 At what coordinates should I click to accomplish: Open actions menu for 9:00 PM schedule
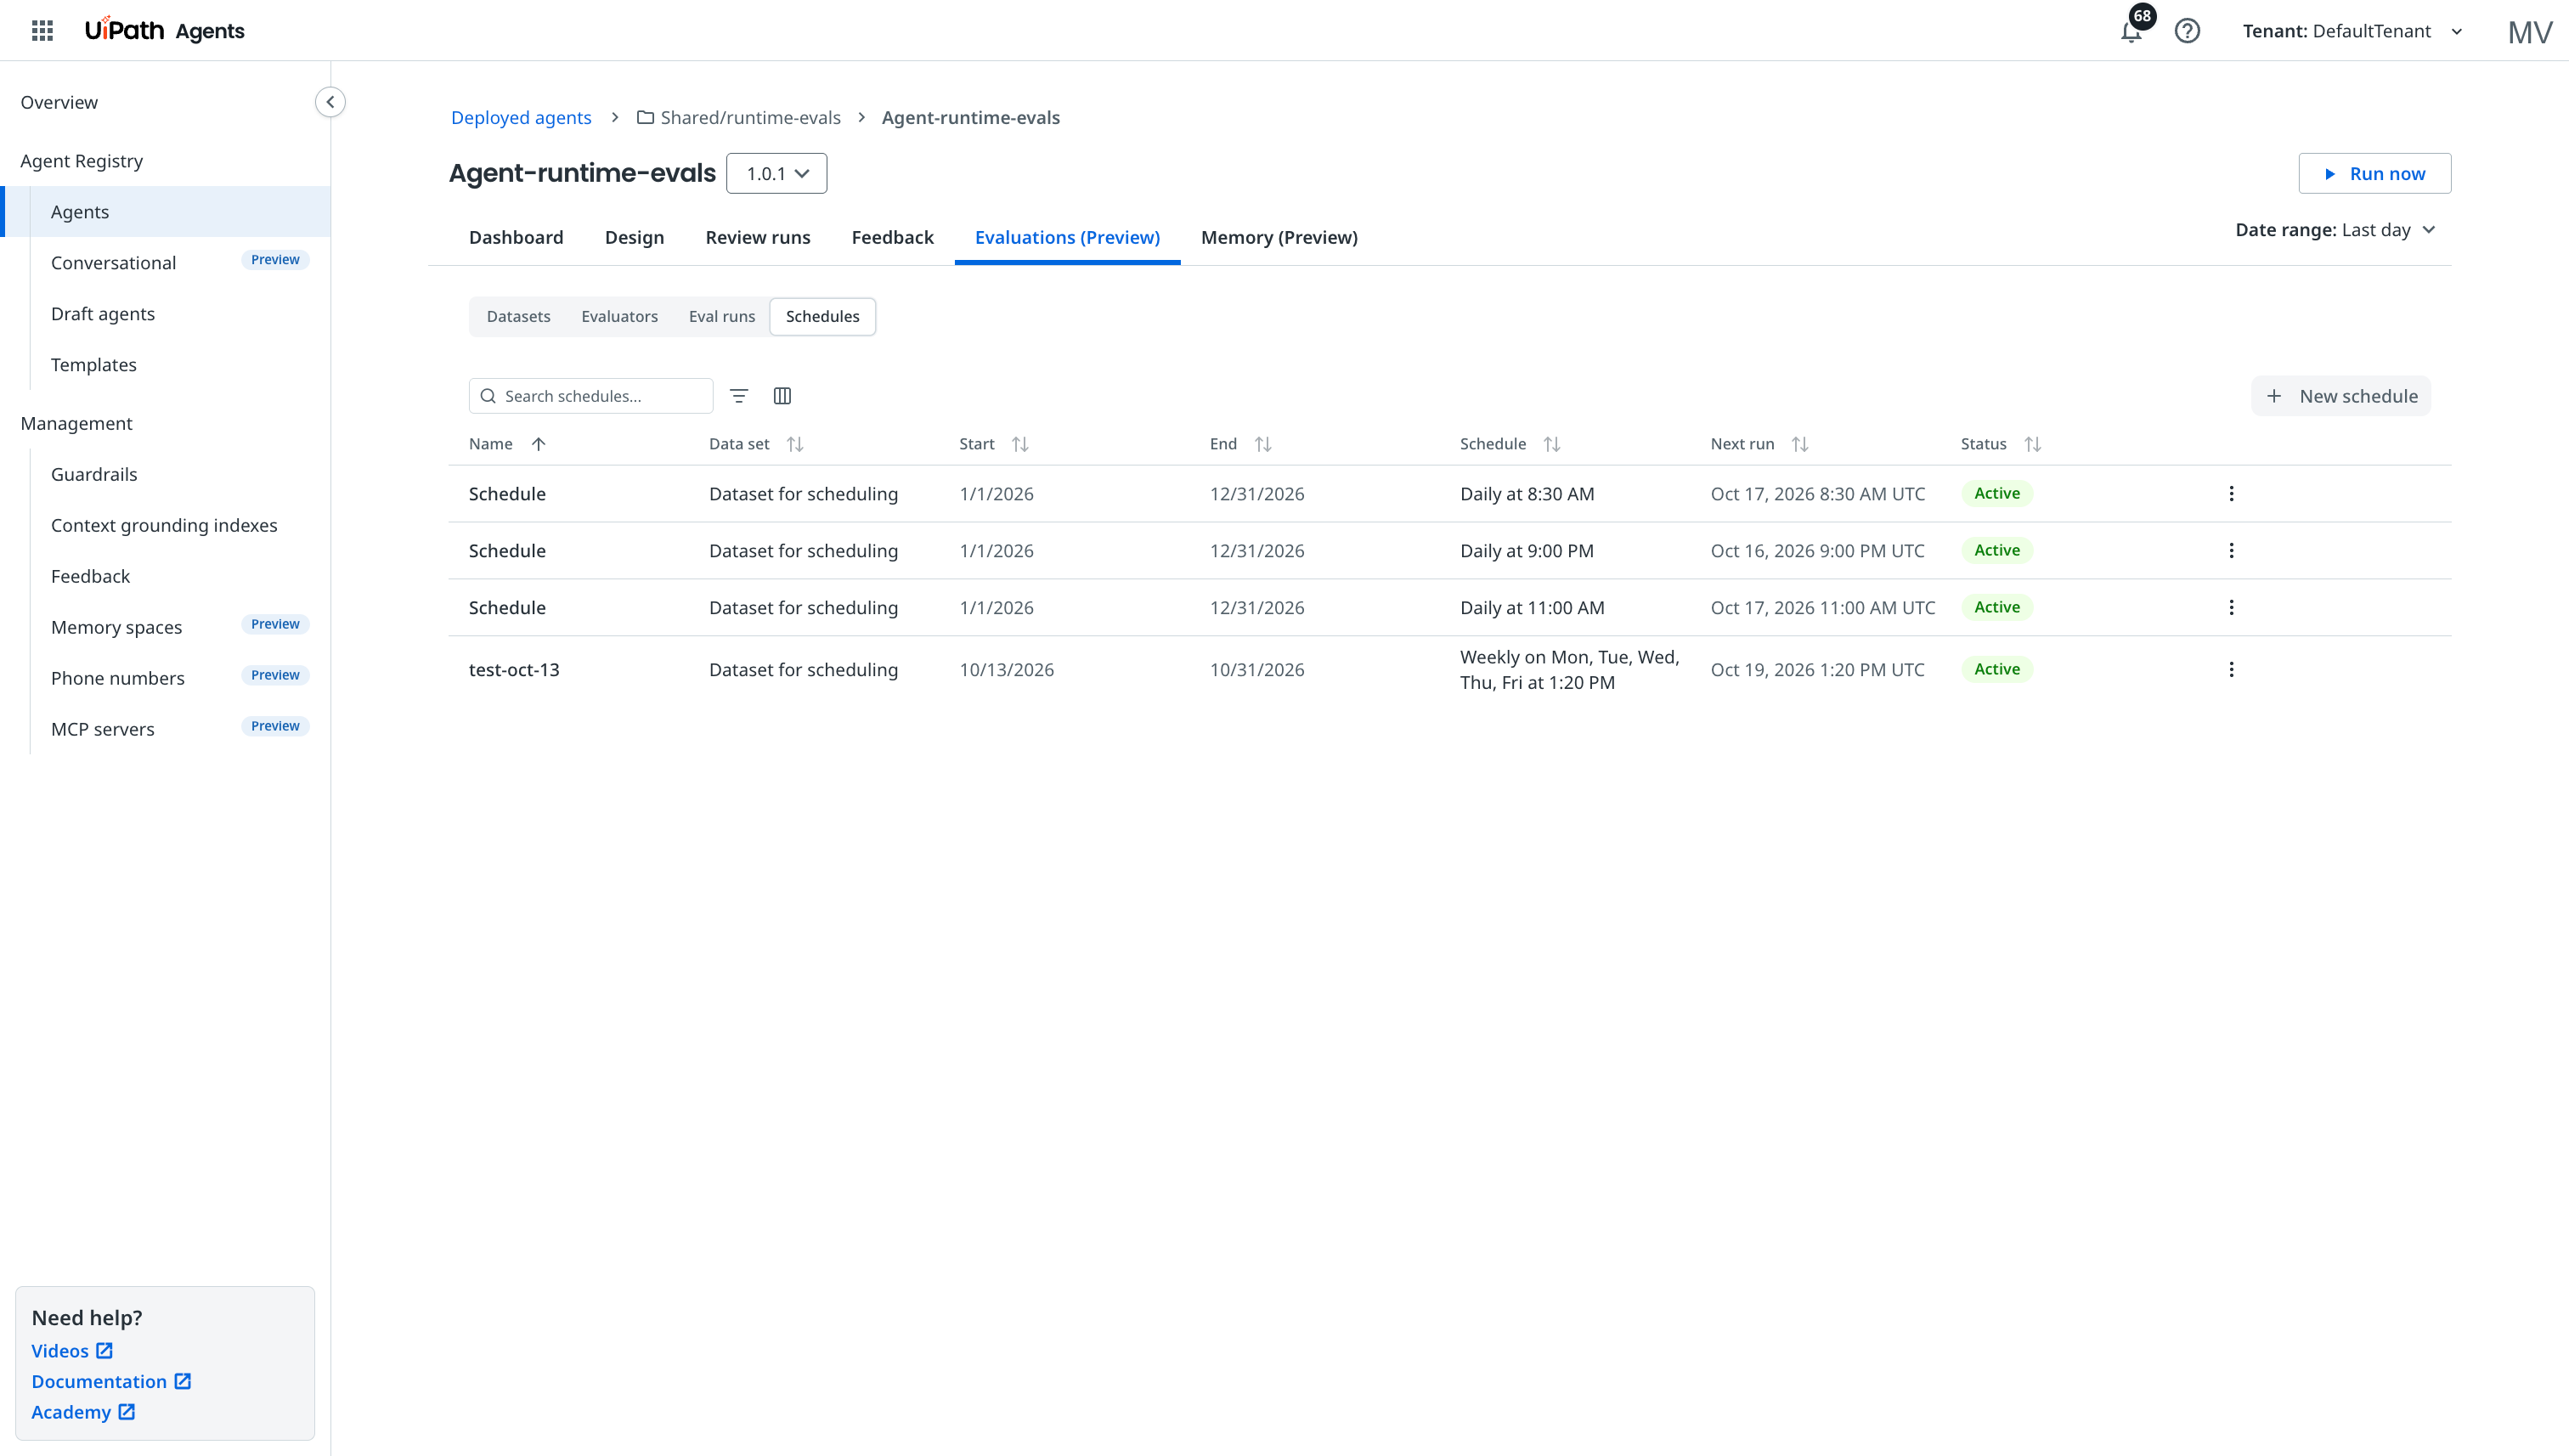point(2231,551)
